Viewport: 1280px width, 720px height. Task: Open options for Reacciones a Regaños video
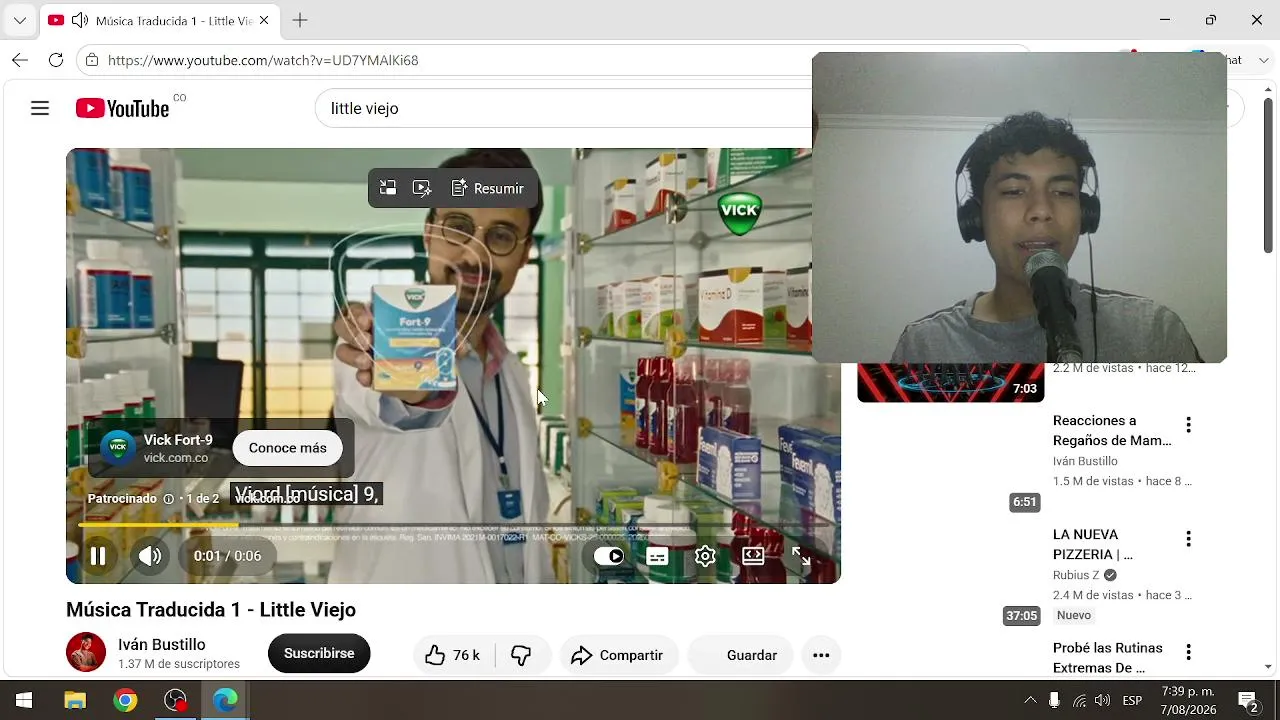click(1188, 425)
